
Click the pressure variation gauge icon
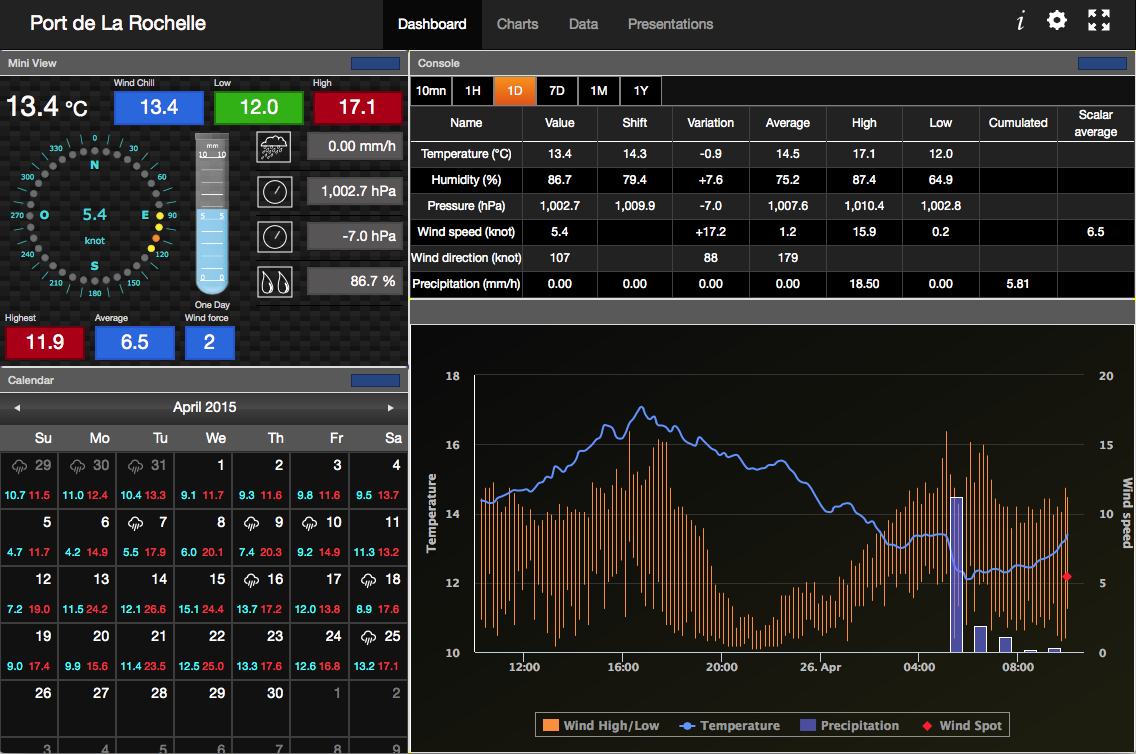(274, 237)
